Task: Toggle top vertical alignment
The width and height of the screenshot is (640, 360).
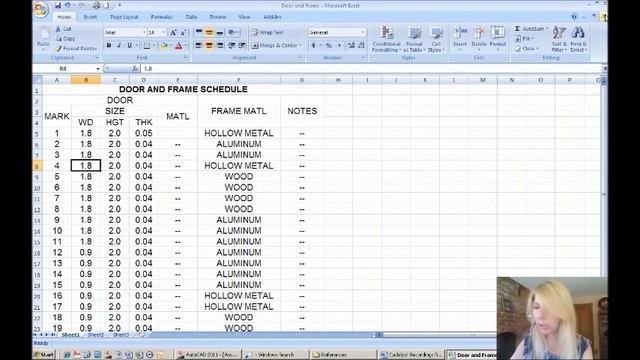Action: 199,32
